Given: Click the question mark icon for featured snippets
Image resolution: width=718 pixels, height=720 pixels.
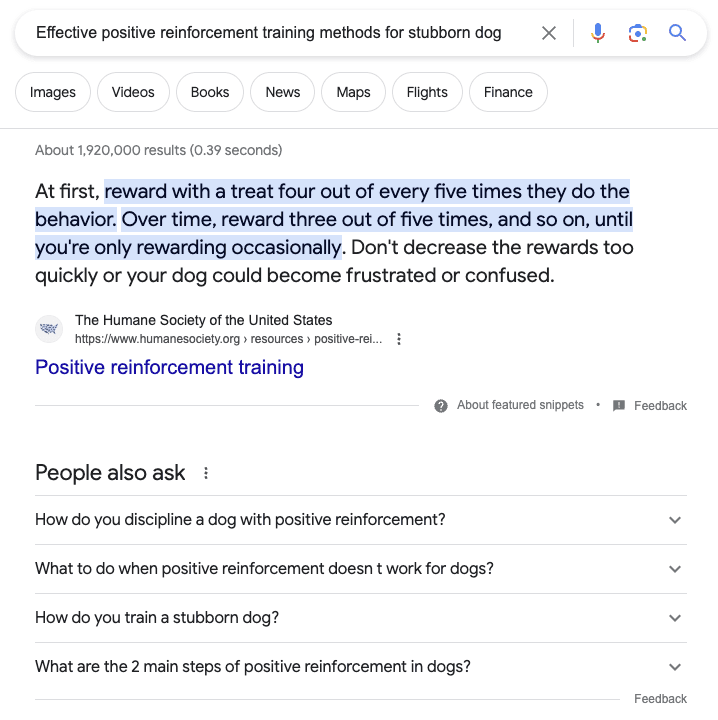Looking at the screenshot, I should coord(441,406).
